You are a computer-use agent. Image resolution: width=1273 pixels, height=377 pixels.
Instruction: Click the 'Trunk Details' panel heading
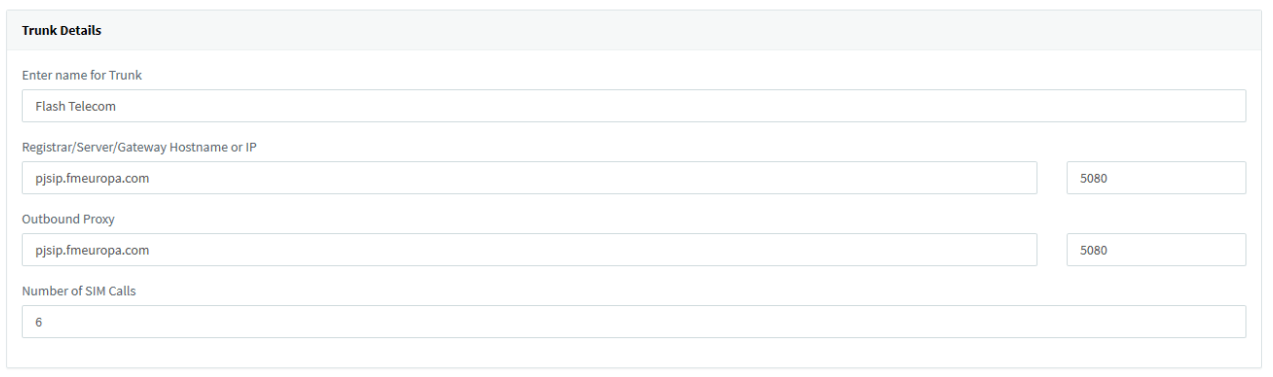click(x=61, y=31)
